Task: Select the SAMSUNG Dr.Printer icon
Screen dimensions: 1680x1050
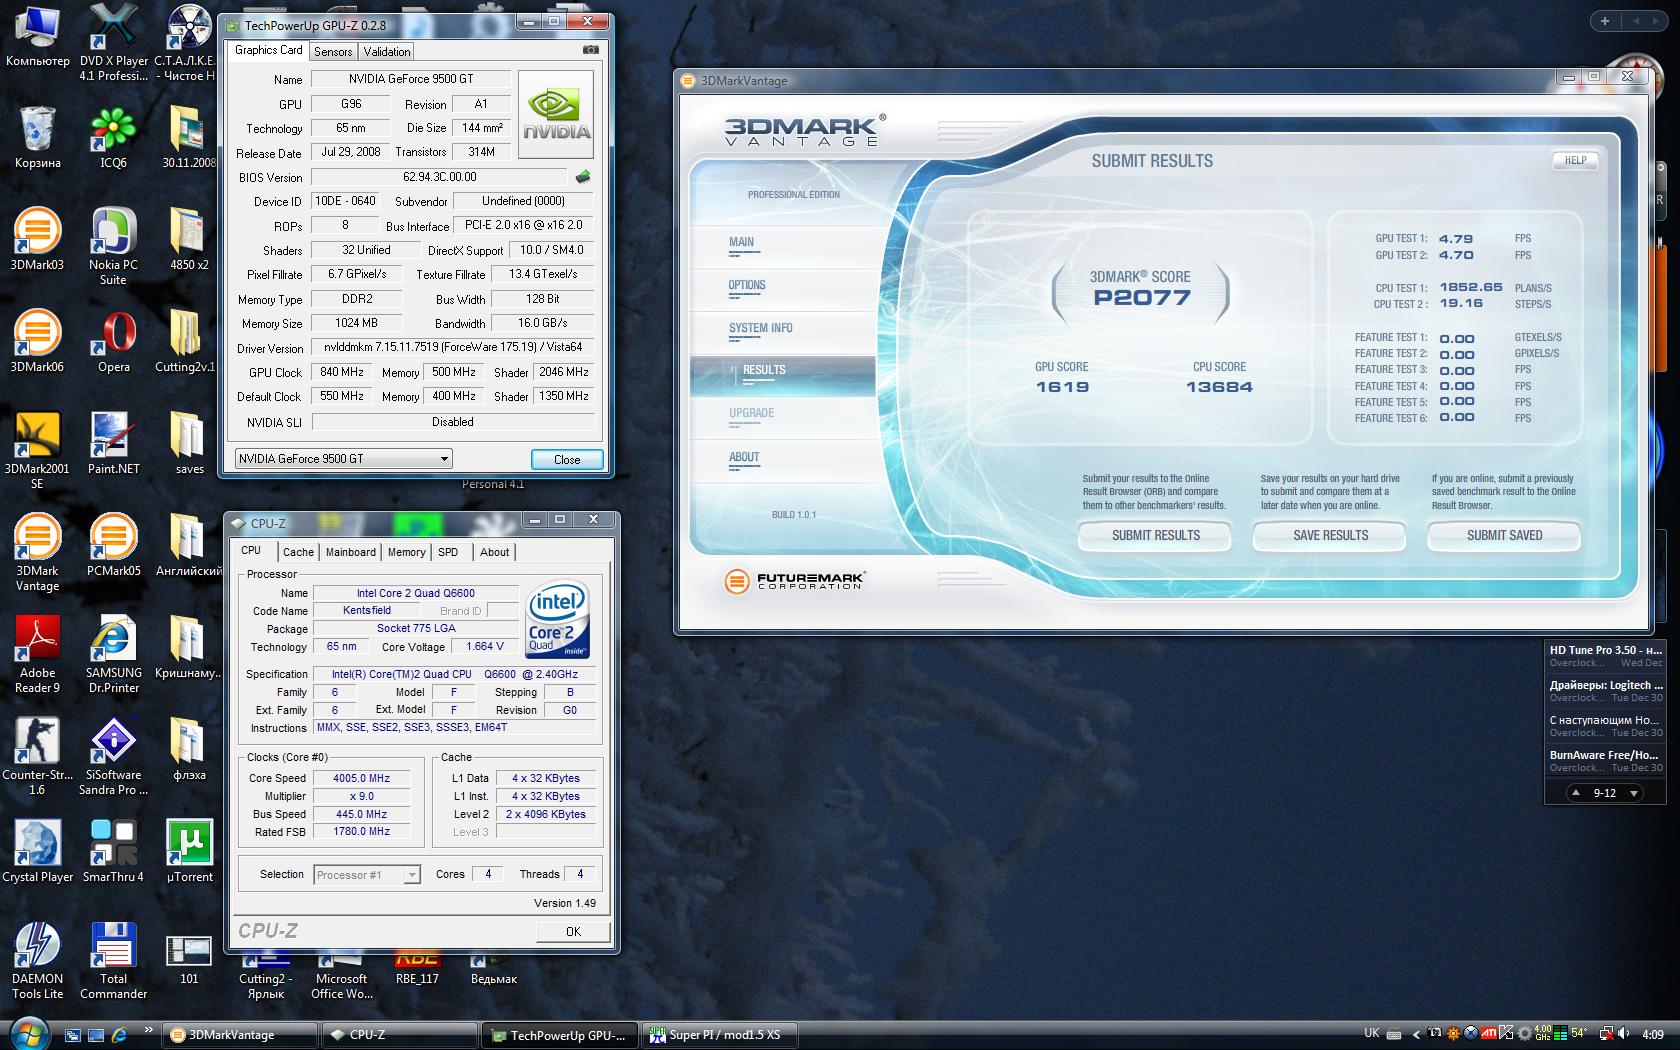Action: click(x=113, y=653)
